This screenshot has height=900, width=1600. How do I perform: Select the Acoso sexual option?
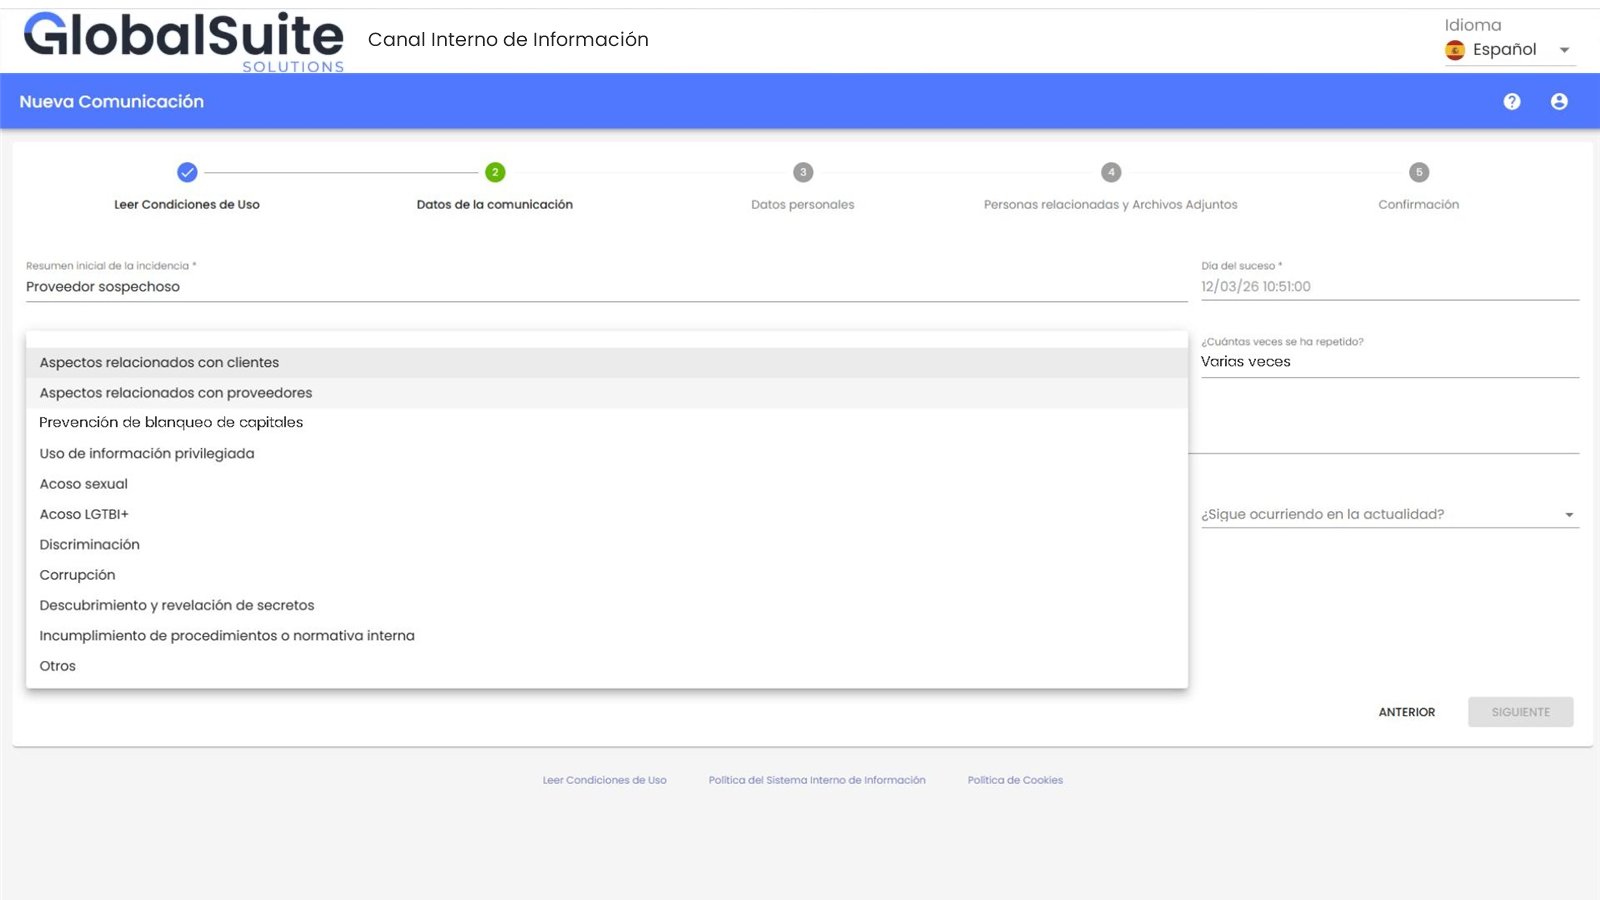607,483
